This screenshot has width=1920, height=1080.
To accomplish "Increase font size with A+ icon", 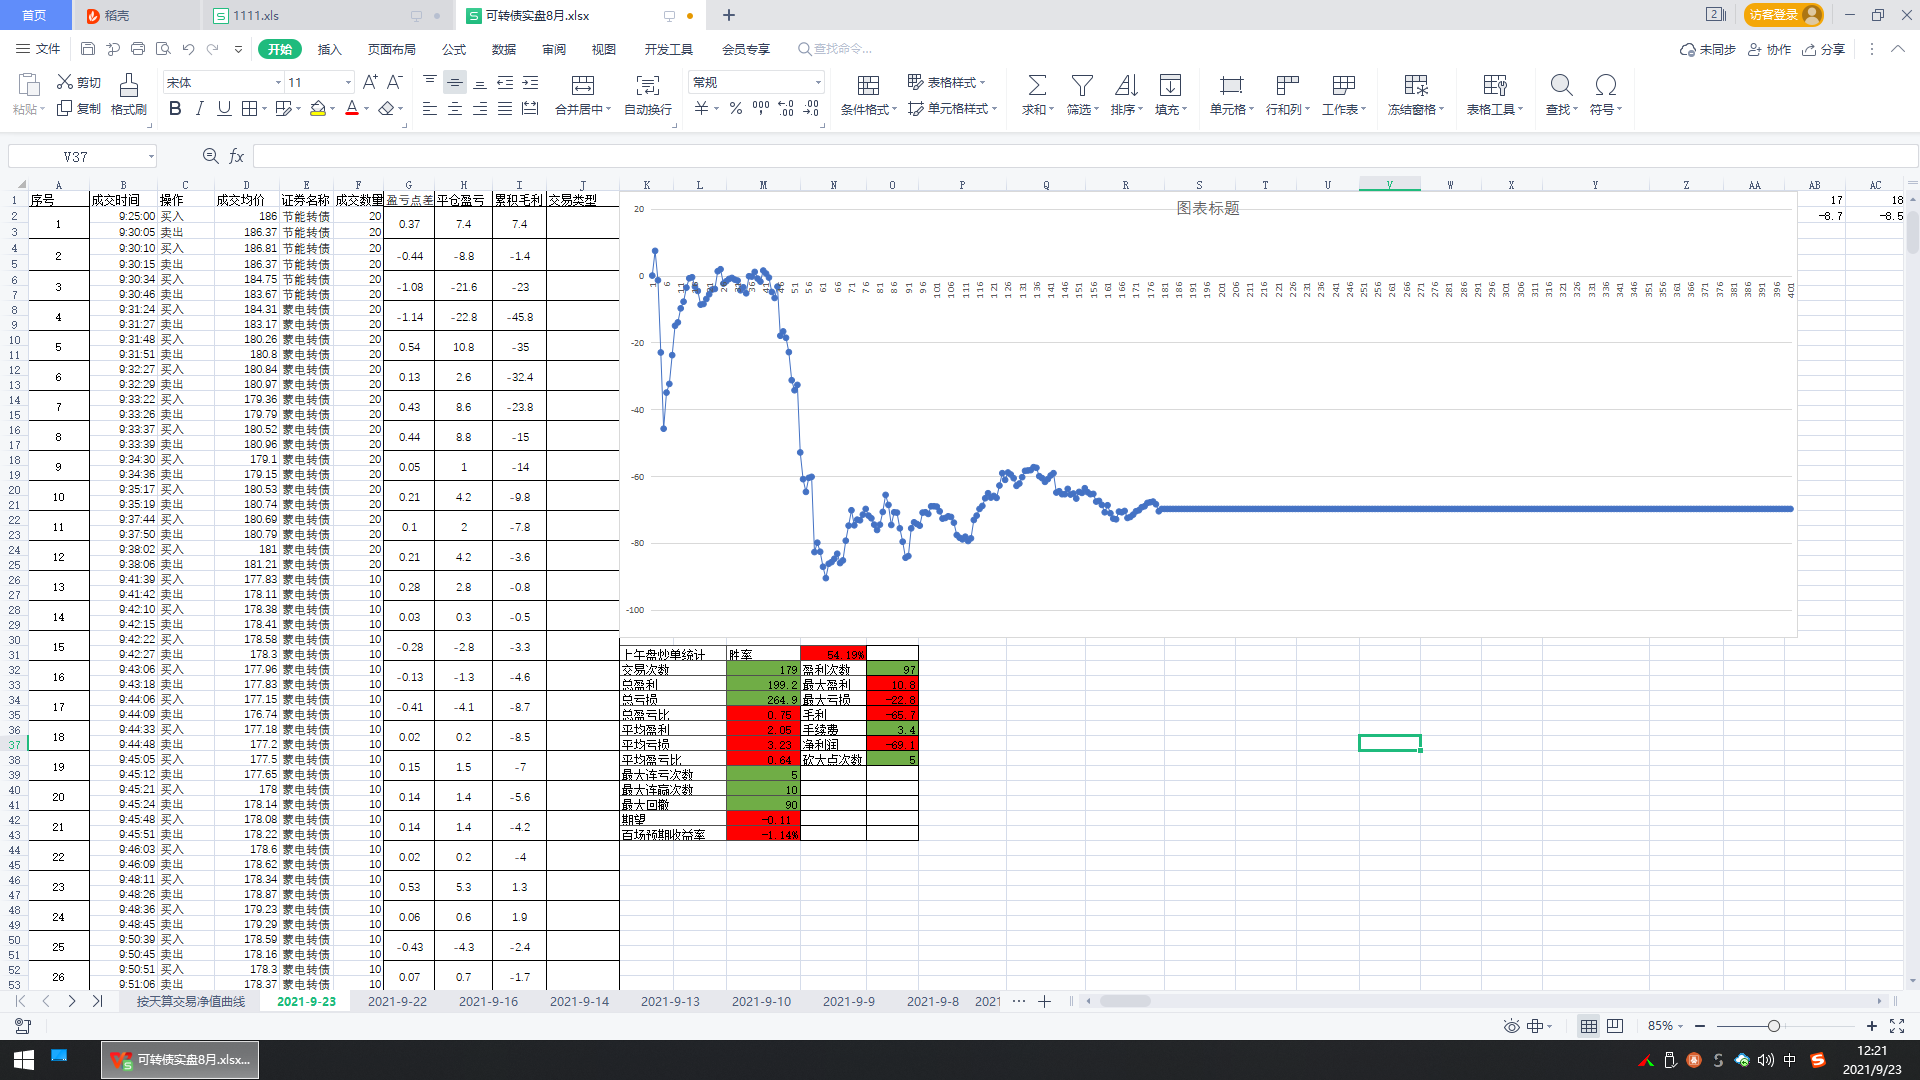I will tap(370, 82).
